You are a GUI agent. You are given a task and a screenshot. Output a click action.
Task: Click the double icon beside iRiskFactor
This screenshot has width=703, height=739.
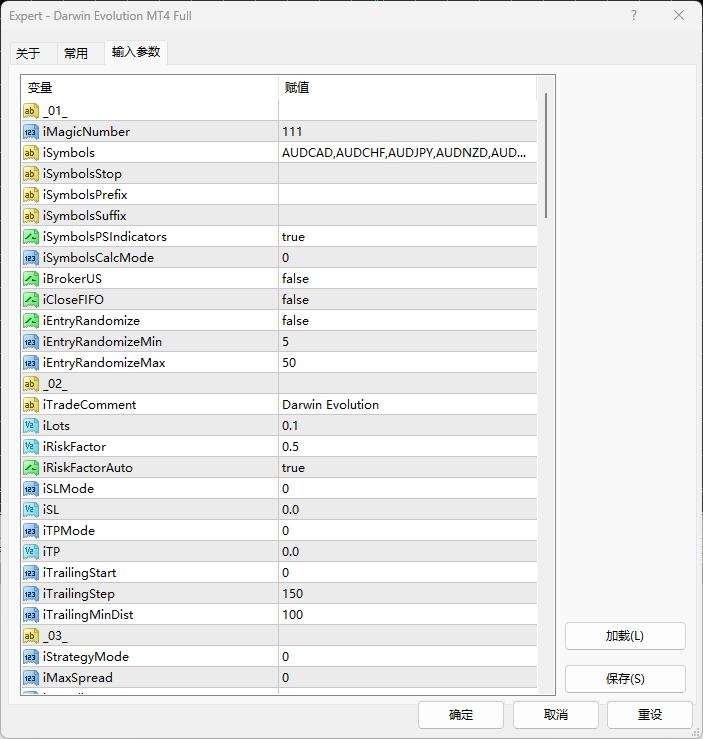pos(31,447)
